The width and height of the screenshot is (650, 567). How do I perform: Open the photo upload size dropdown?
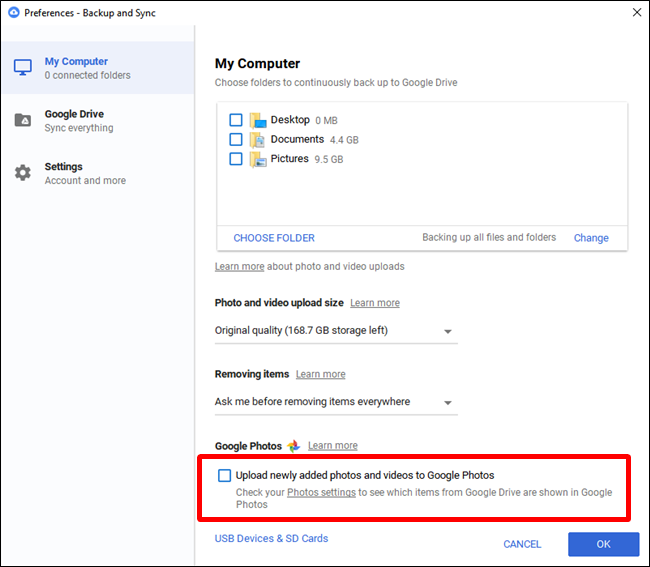[x=335, y=331]
